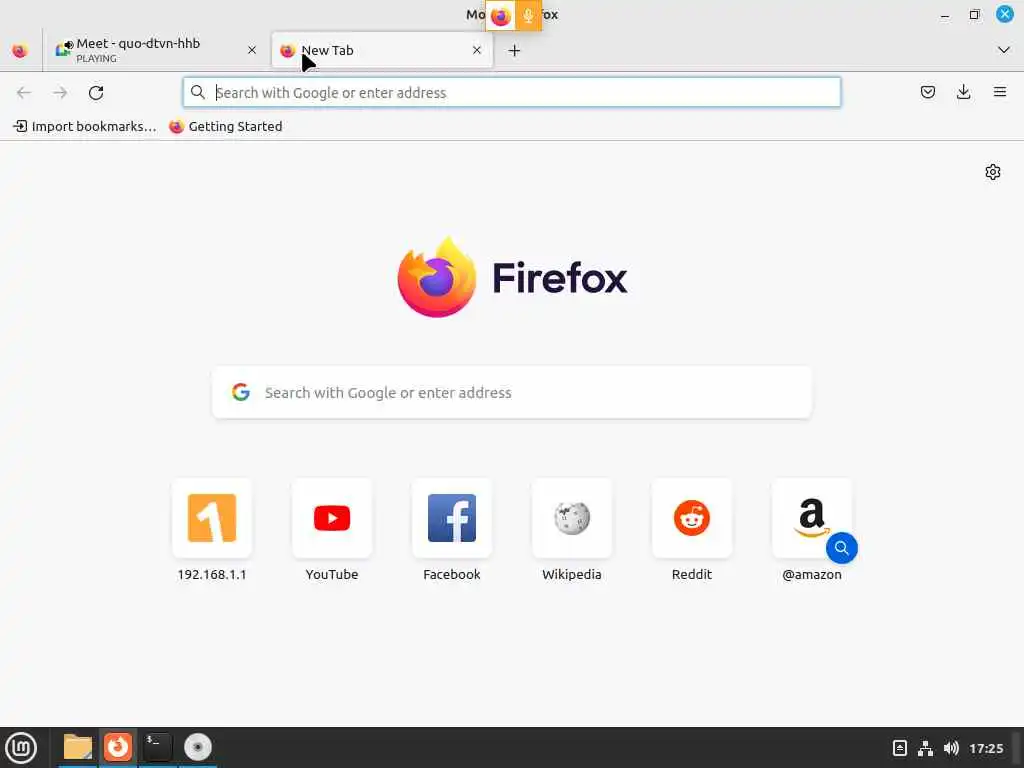
Task: Show the Downloads panel
Action: (x=963, y=92)
